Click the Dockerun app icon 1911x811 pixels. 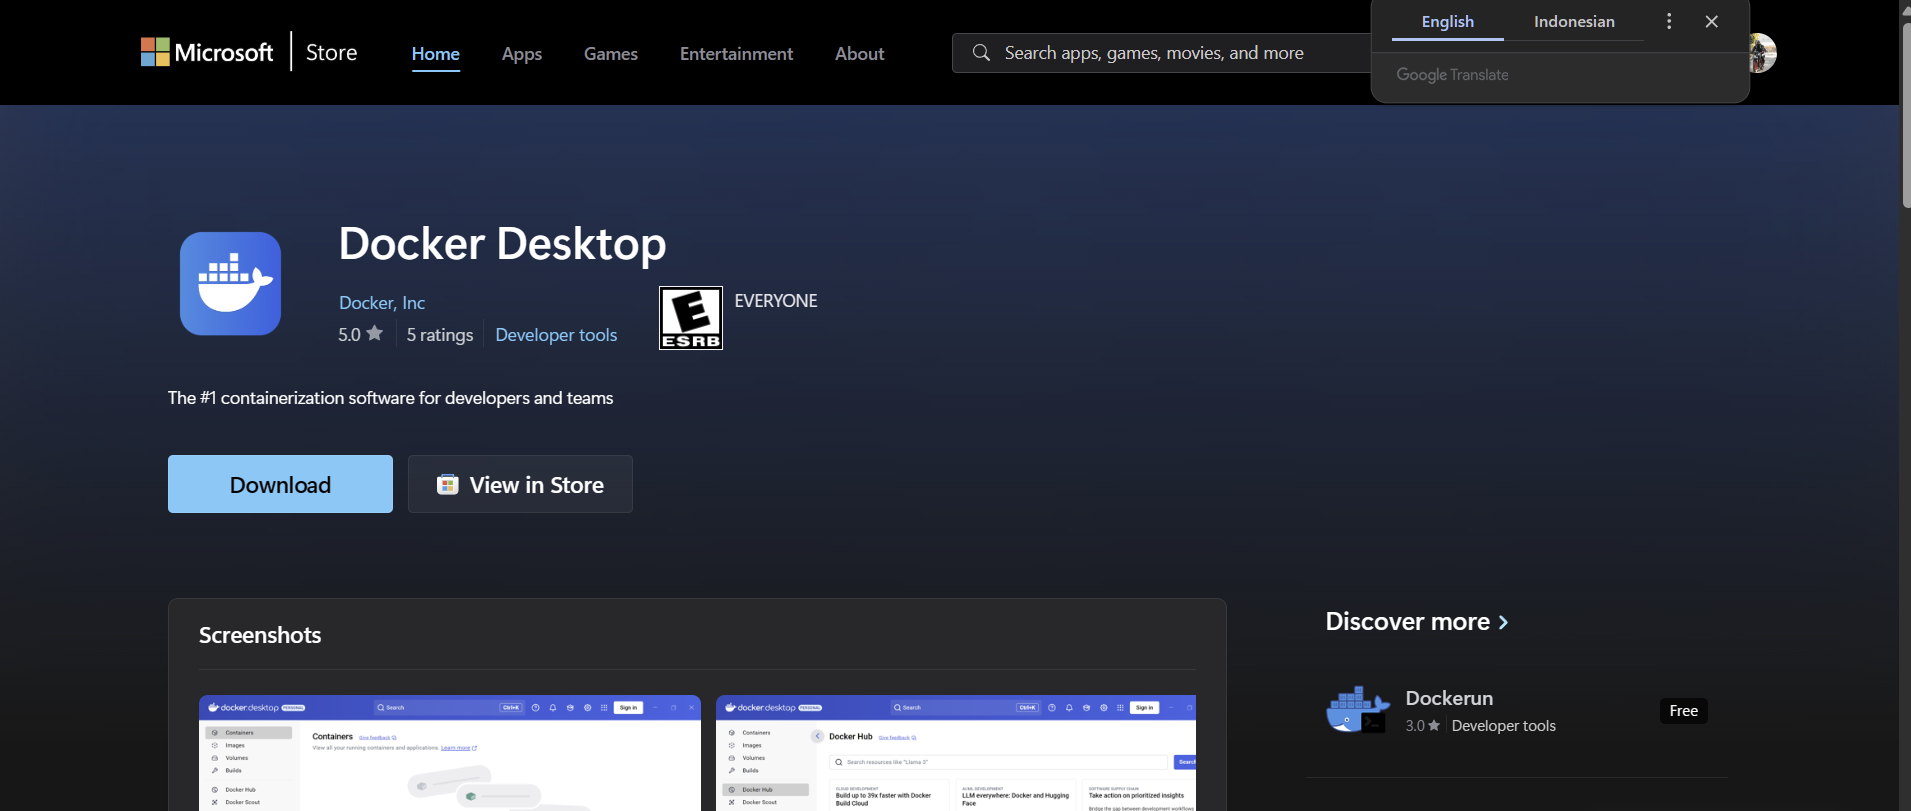point(1357,710)
